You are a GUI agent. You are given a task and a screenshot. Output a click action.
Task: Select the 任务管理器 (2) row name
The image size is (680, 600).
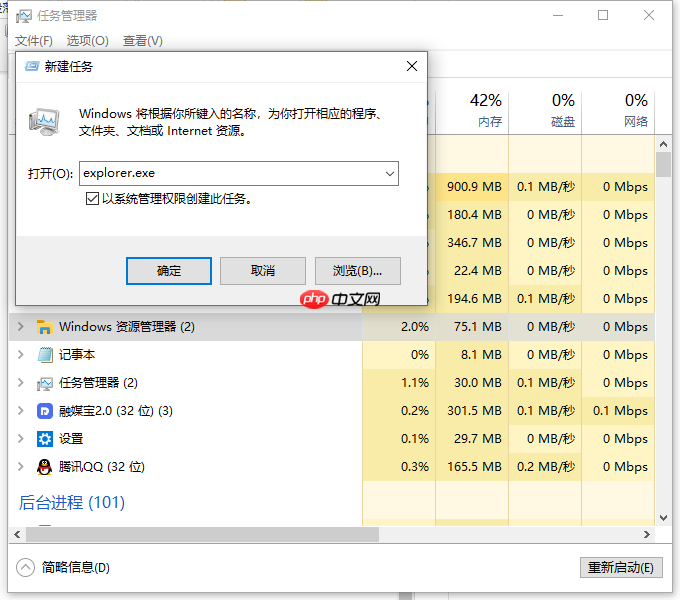[x=98, y=382]
